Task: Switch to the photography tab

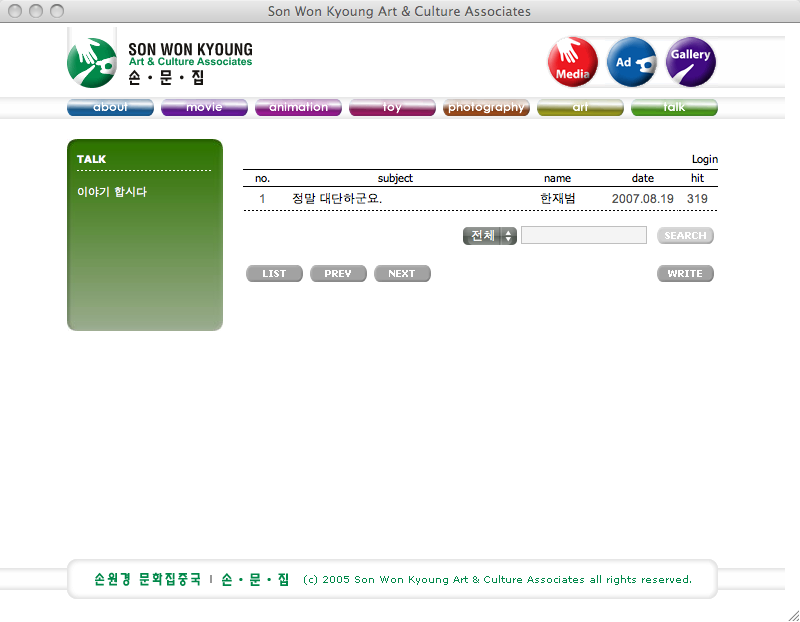Action: (x=486, y=108)
